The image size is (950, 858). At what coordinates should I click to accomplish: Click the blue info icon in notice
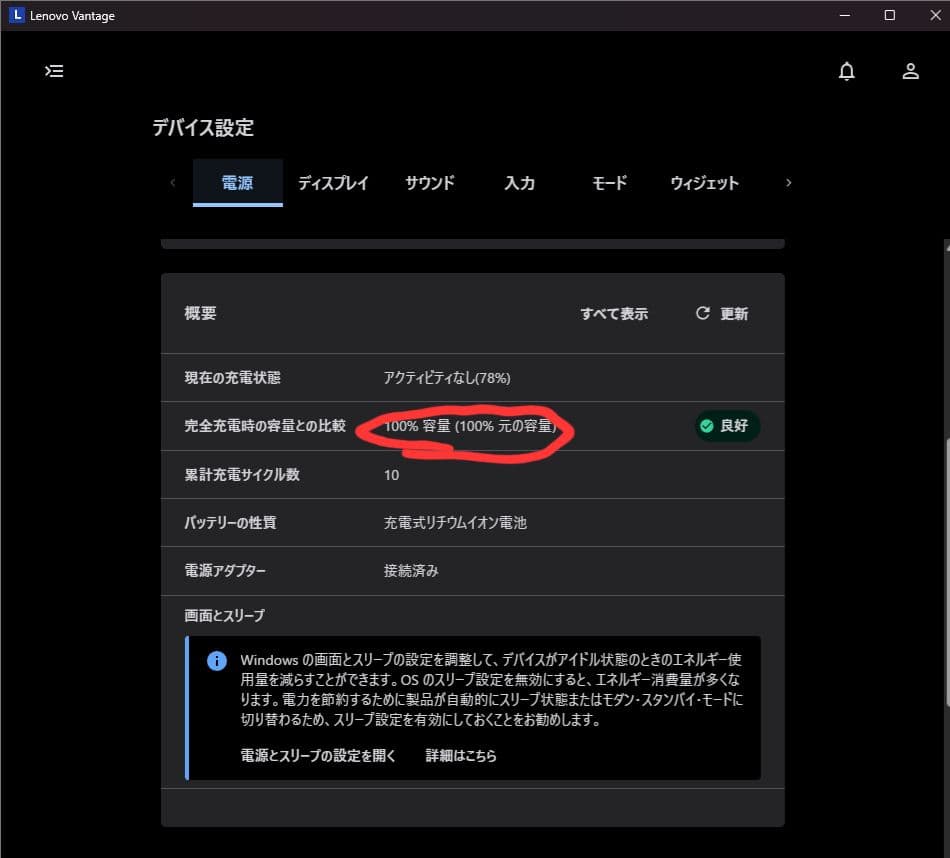tap(216, 661)
